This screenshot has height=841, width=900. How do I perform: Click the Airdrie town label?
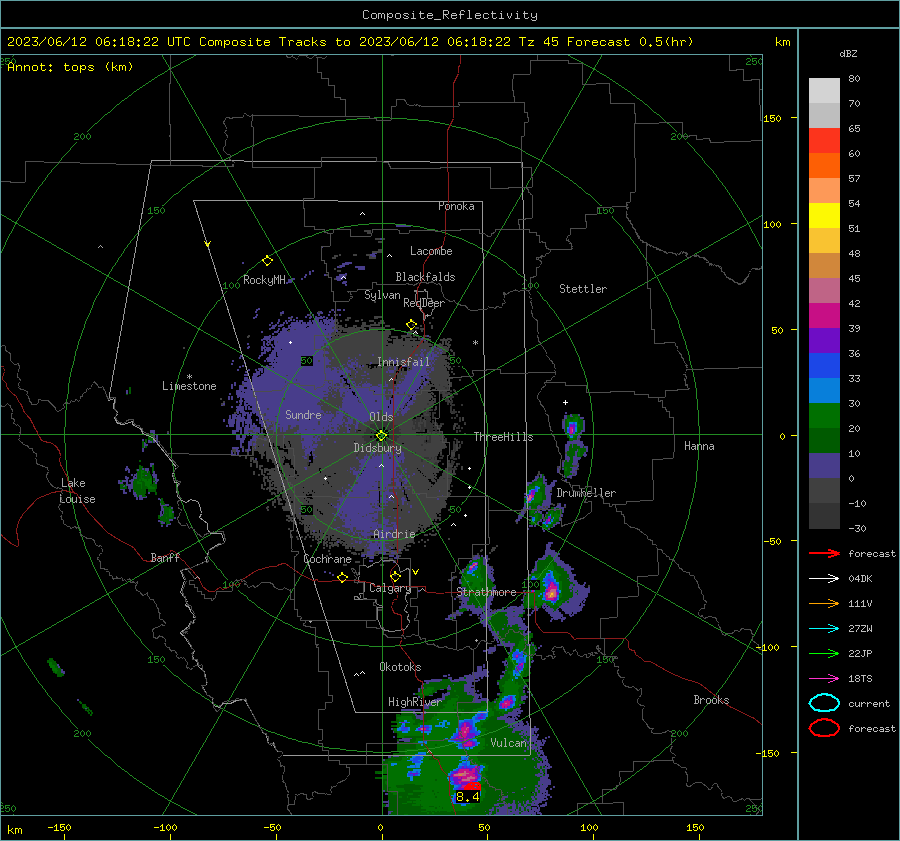click(x=394, y=534)
